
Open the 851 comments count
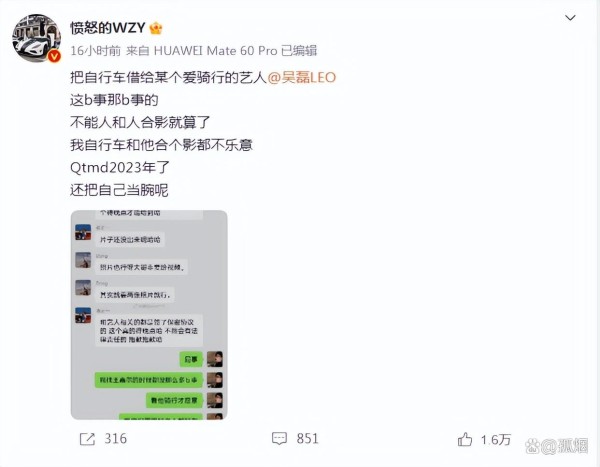(307, 439)
